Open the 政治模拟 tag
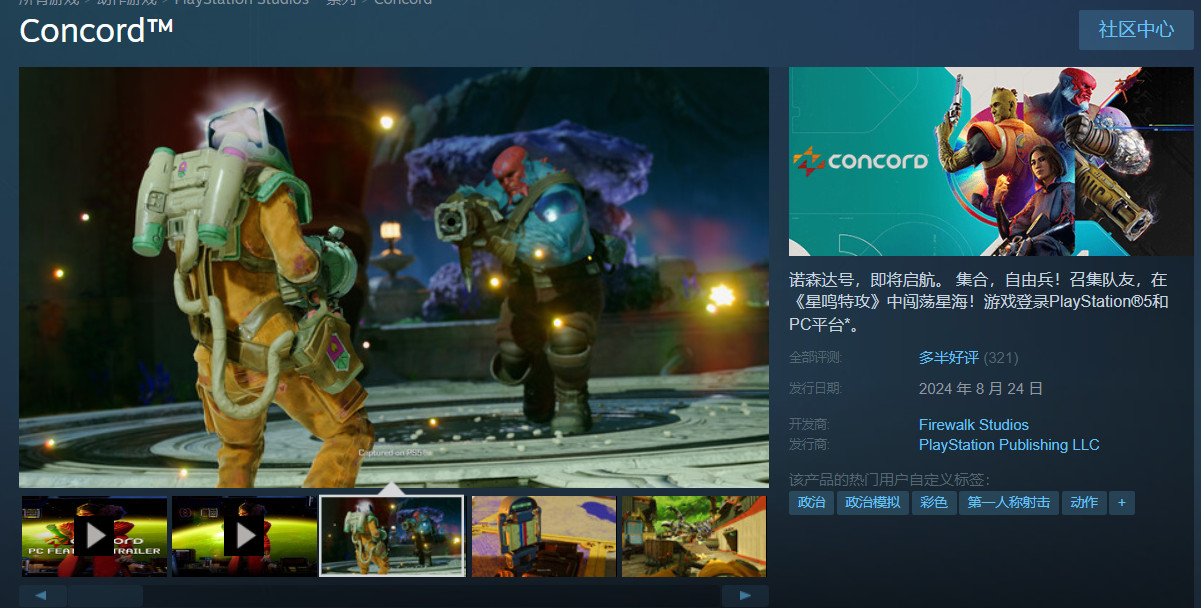This screenshot has width=1201, height=608. (x=873, y=503)
